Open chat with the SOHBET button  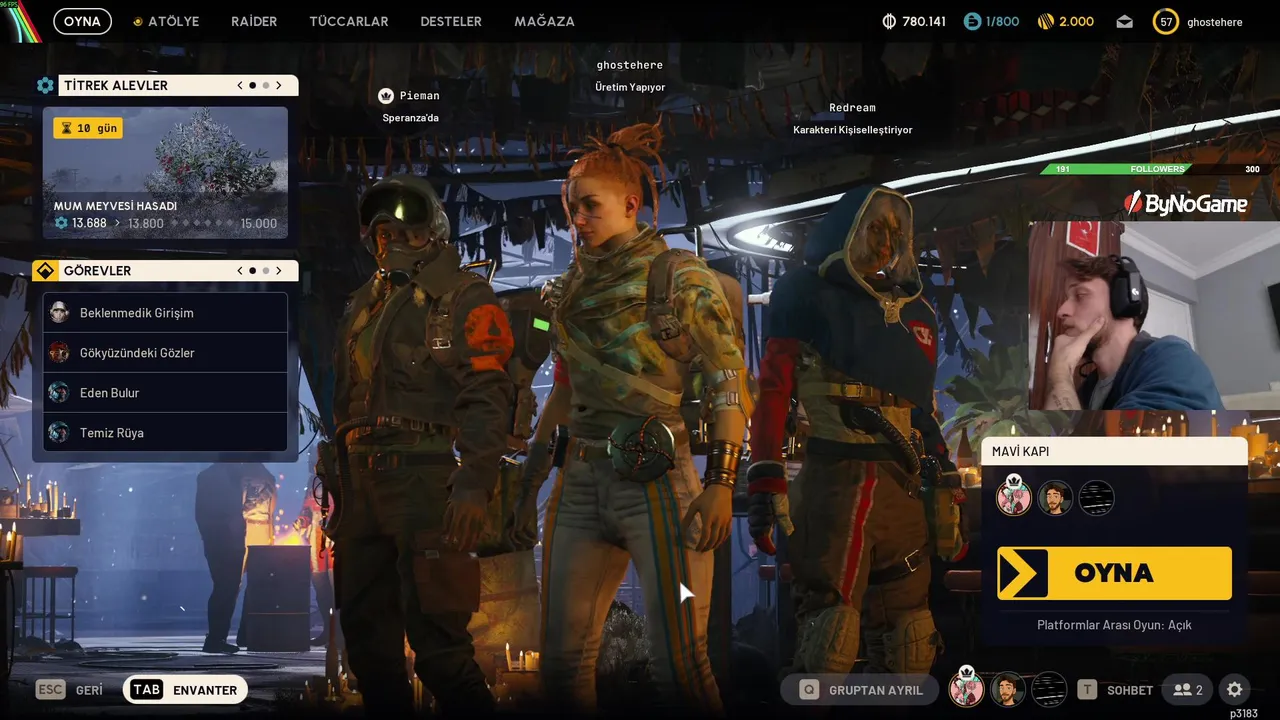pyautogui.click(x=1115, y=690)
